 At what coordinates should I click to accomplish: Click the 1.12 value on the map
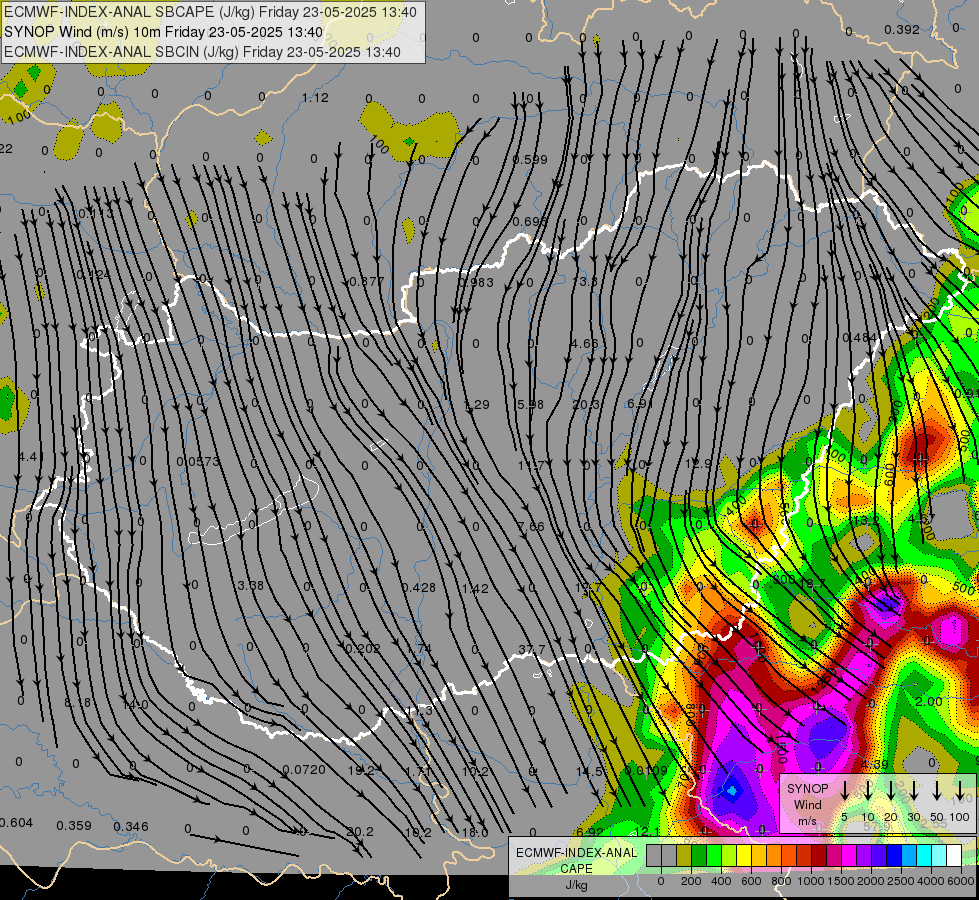(x=315, y=97)
